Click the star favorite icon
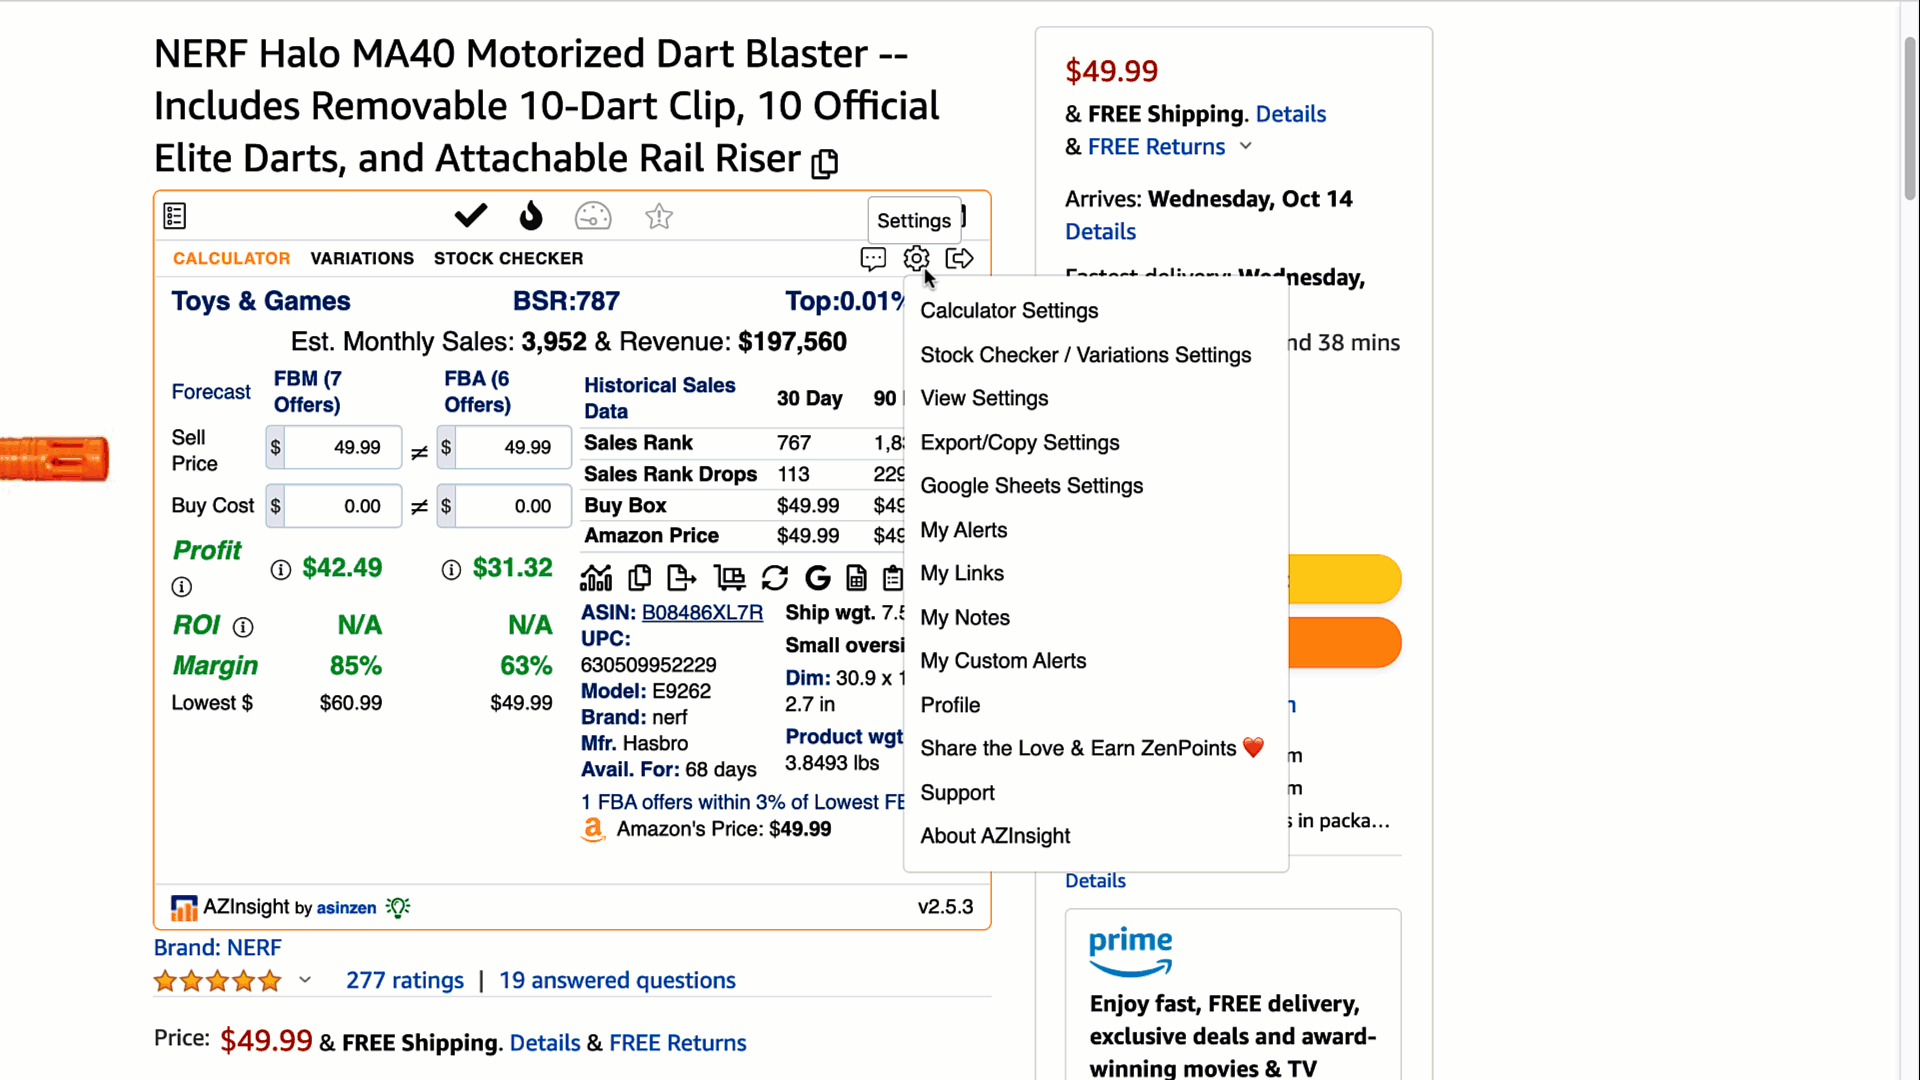This screenshot has width=1920, height=1080. tap(659, 216)
